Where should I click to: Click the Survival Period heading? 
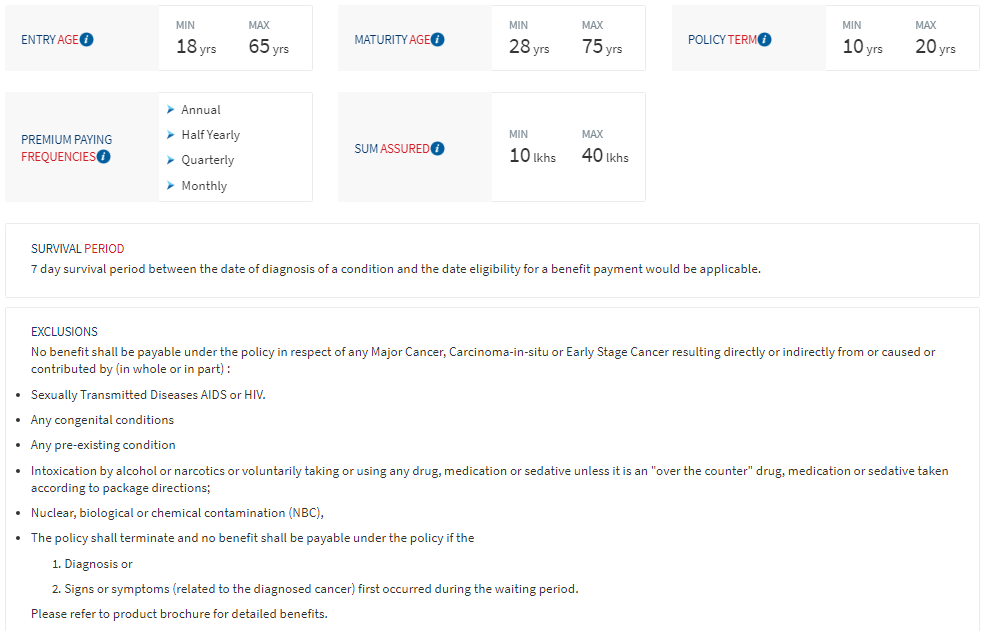click(77, 248)
